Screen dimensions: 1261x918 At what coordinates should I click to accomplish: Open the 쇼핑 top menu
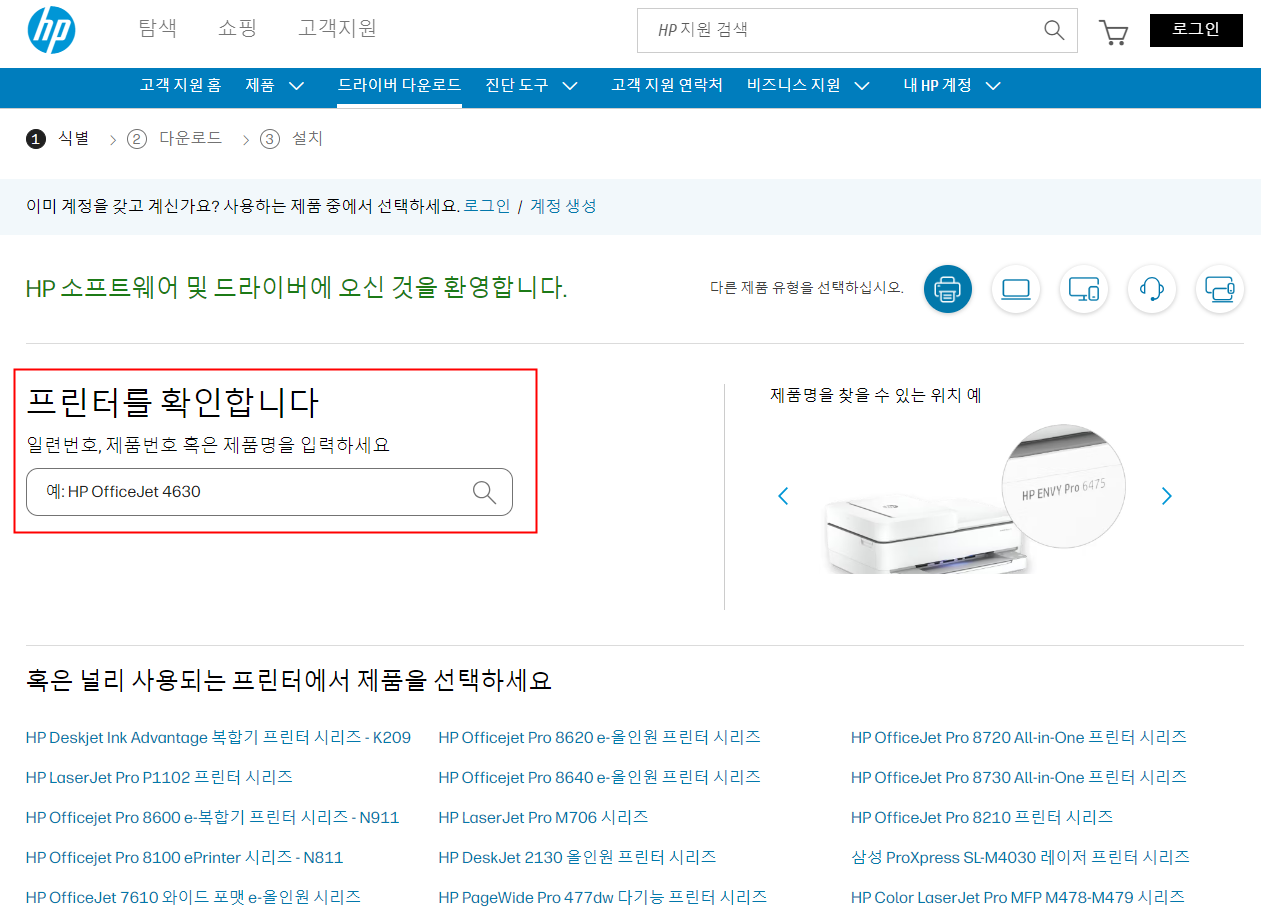point(238,28)
